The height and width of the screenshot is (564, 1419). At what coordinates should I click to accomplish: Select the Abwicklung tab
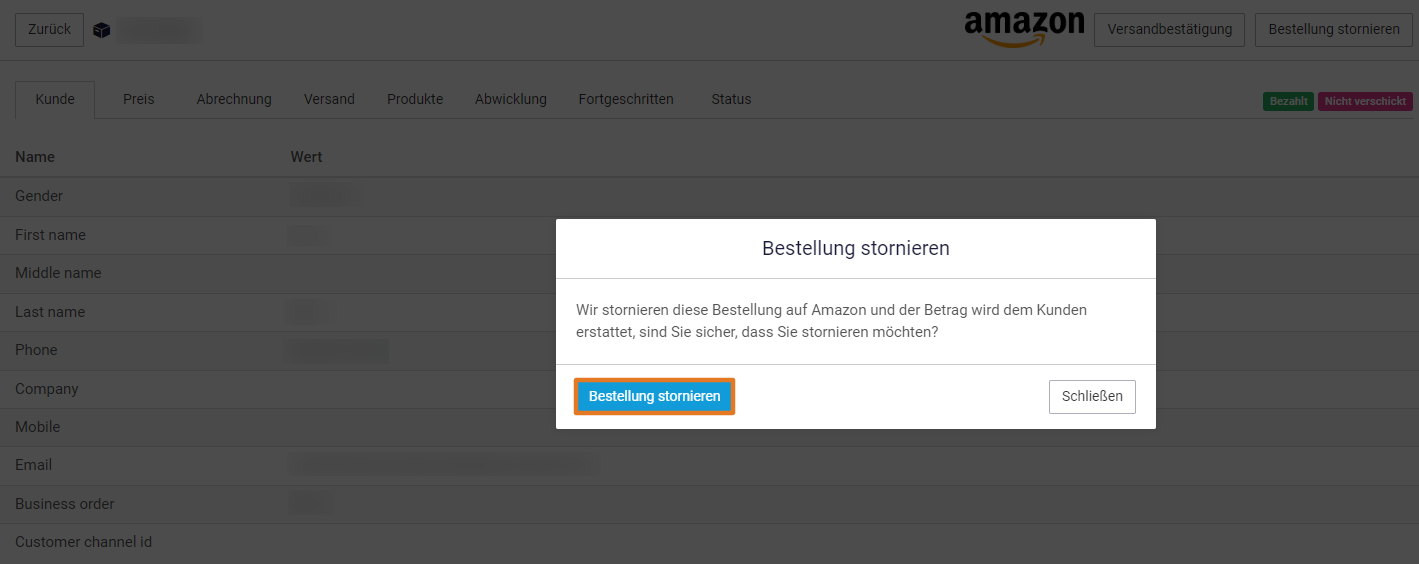[x=511, y=100]
